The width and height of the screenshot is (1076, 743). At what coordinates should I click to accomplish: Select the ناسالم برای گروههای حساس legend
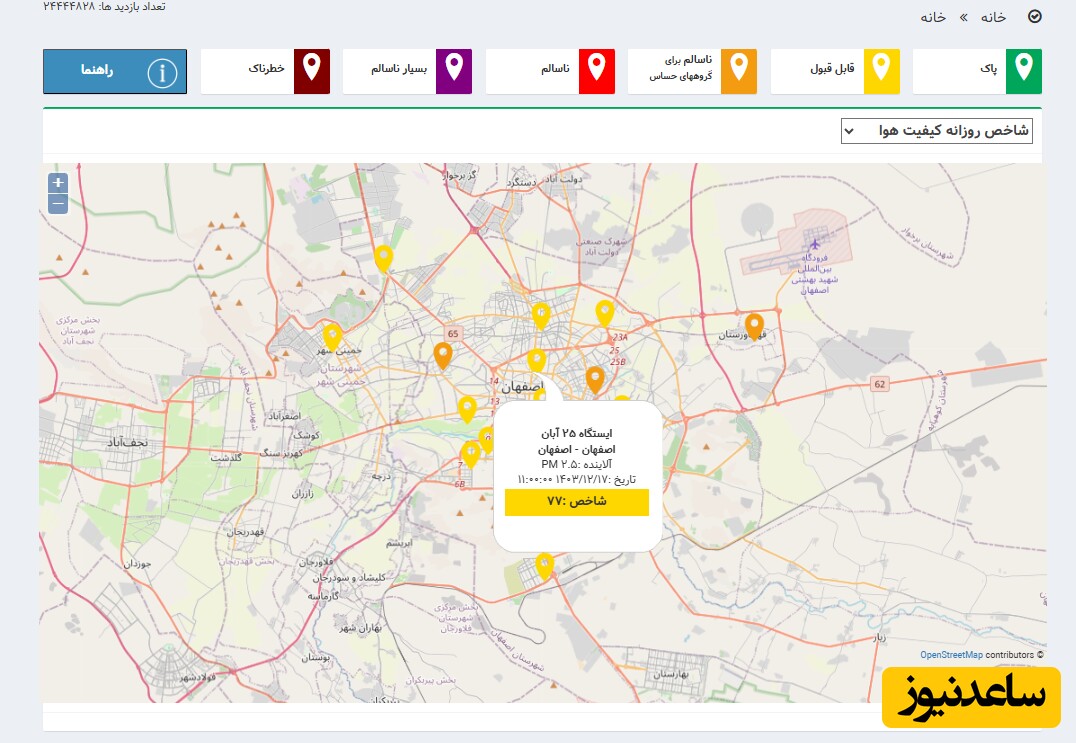point(692,71)
